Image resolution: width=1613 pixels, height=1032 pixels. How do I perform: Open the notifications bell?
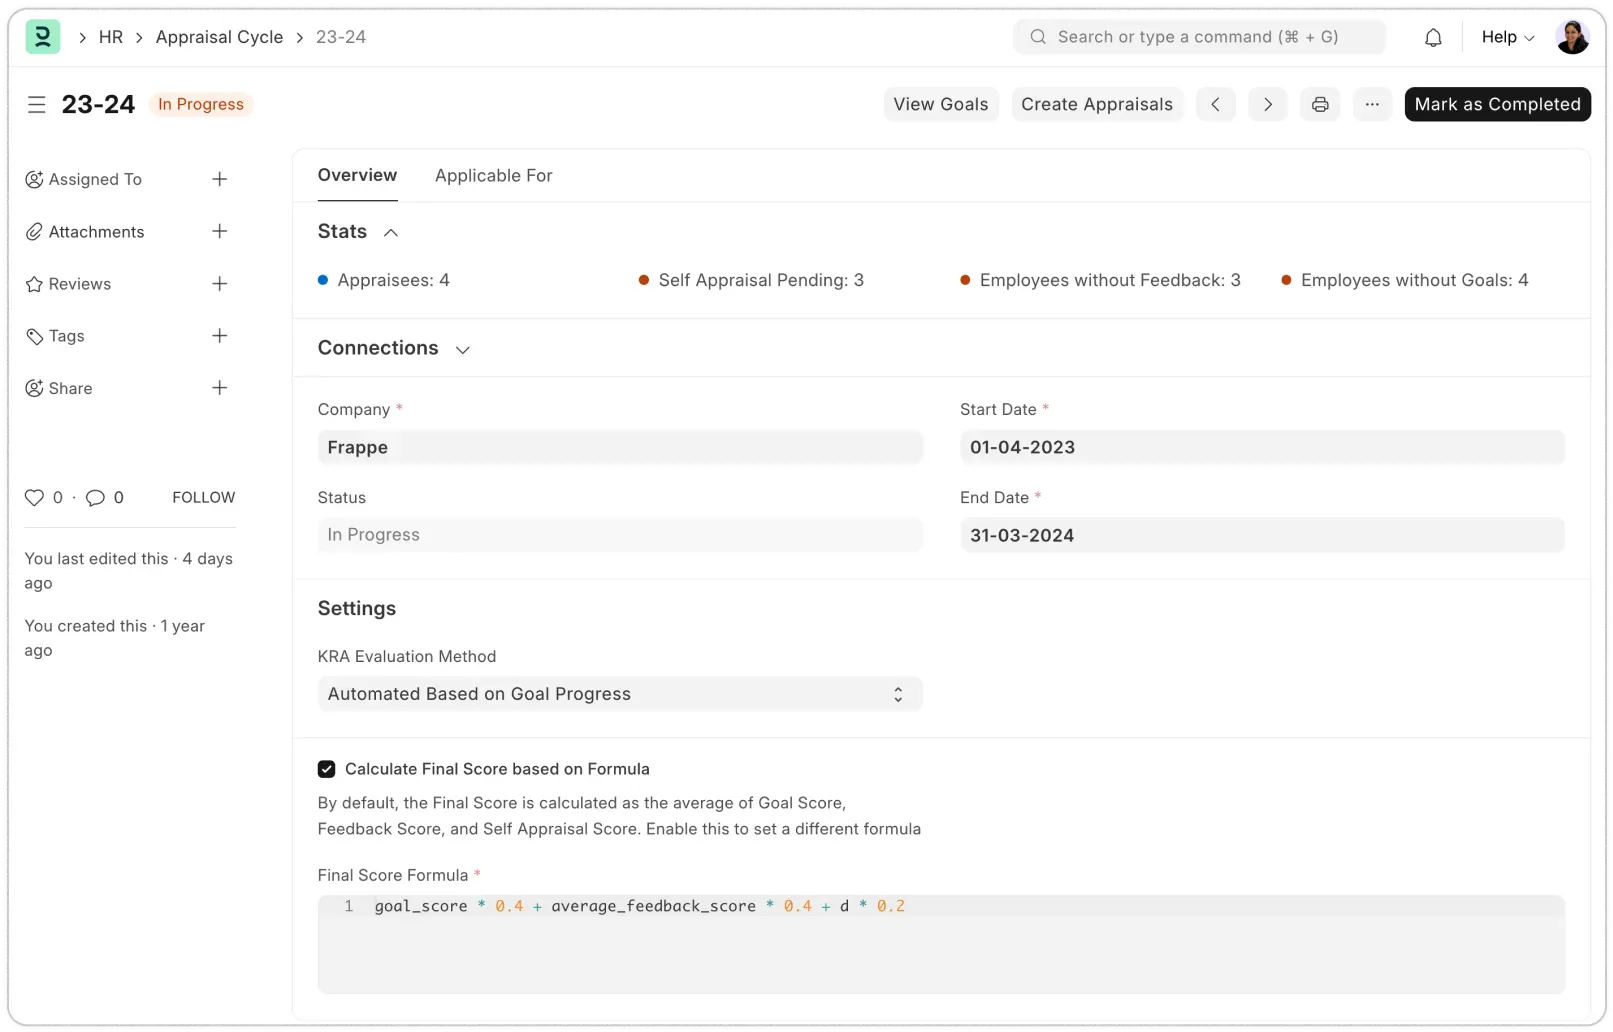click(1433, 37)
